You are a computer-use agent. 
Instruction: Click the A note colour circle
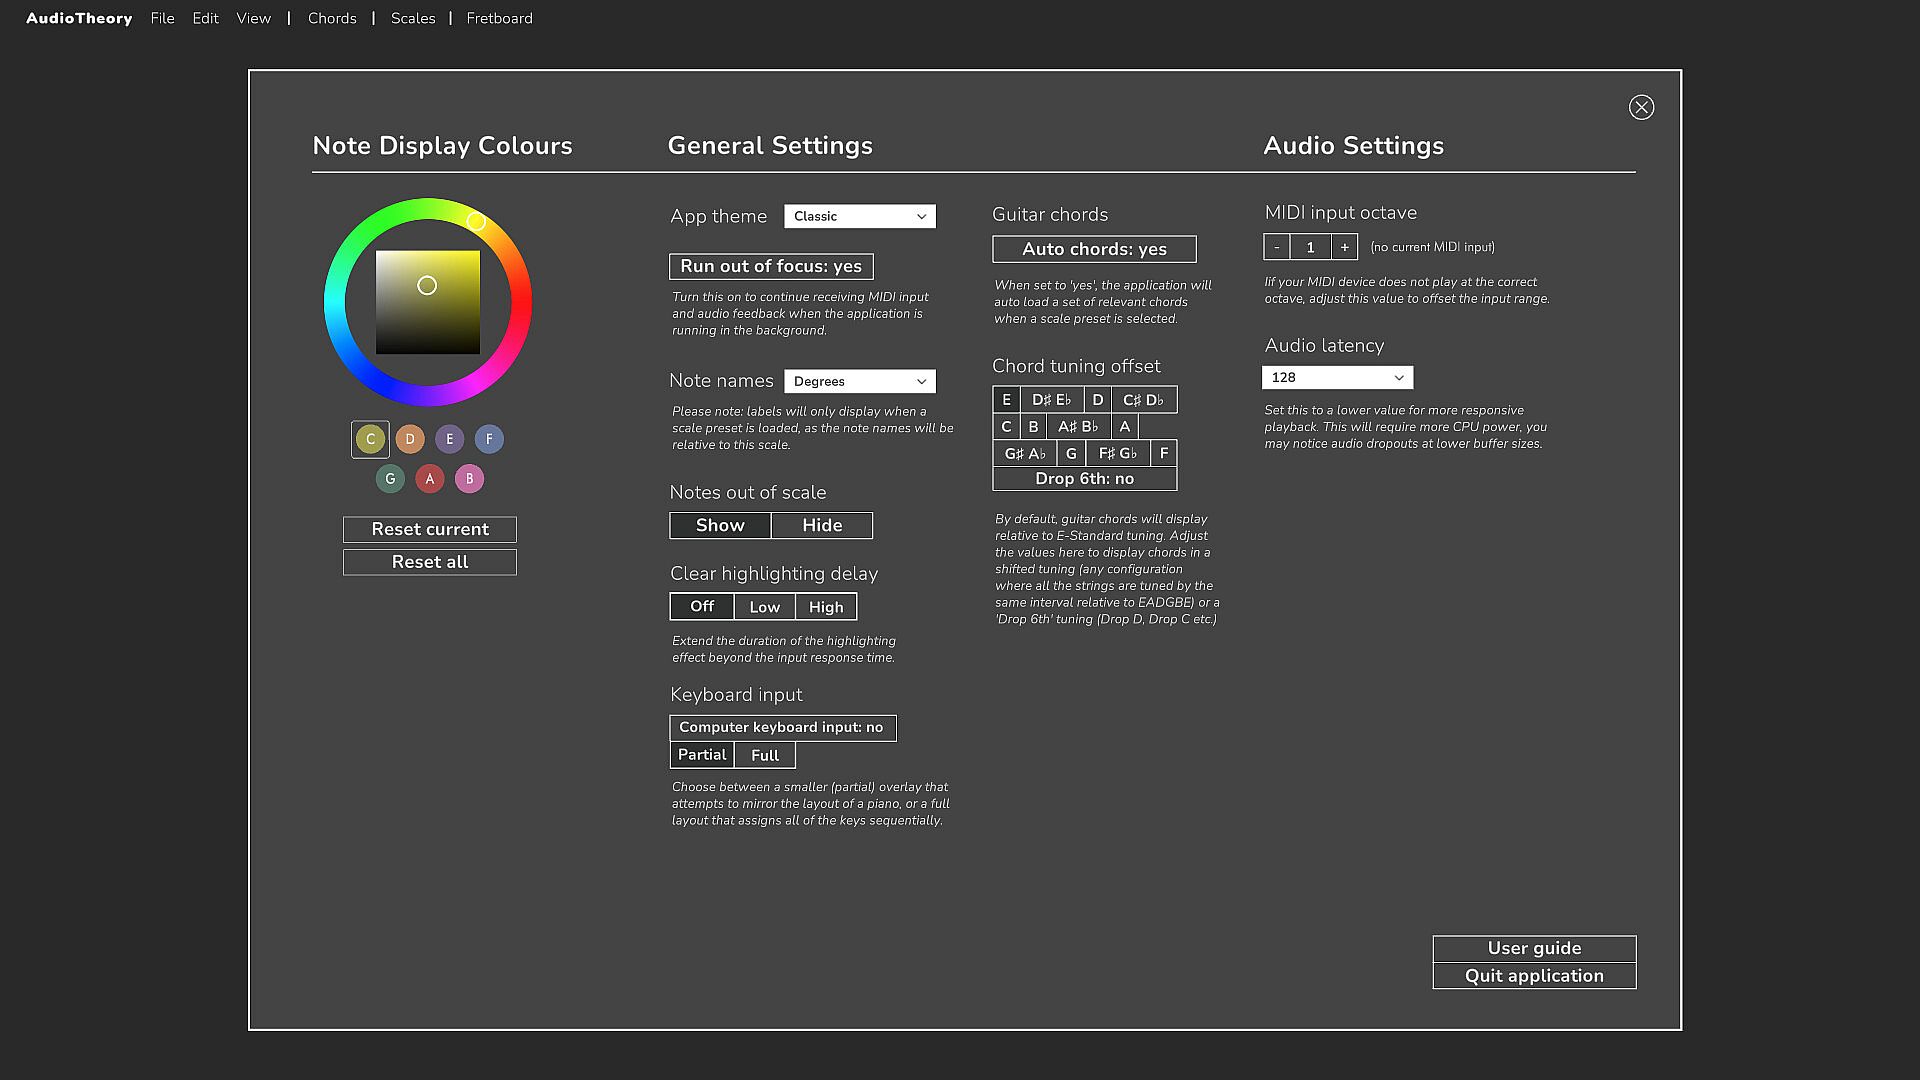430,479
